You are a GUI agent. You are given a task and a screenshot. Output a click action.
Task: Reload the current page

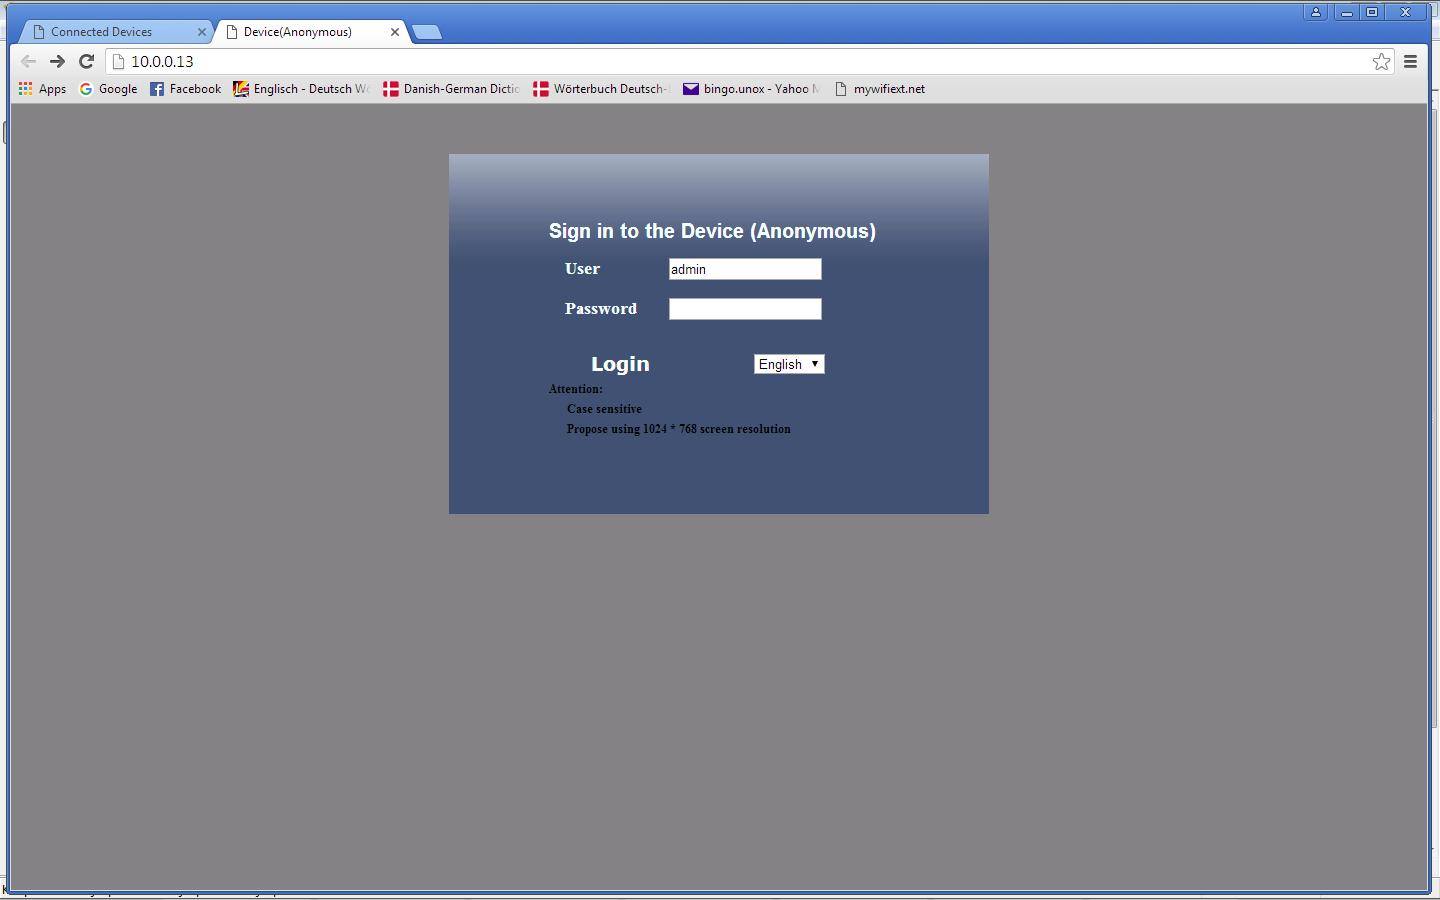coord(86,62)
